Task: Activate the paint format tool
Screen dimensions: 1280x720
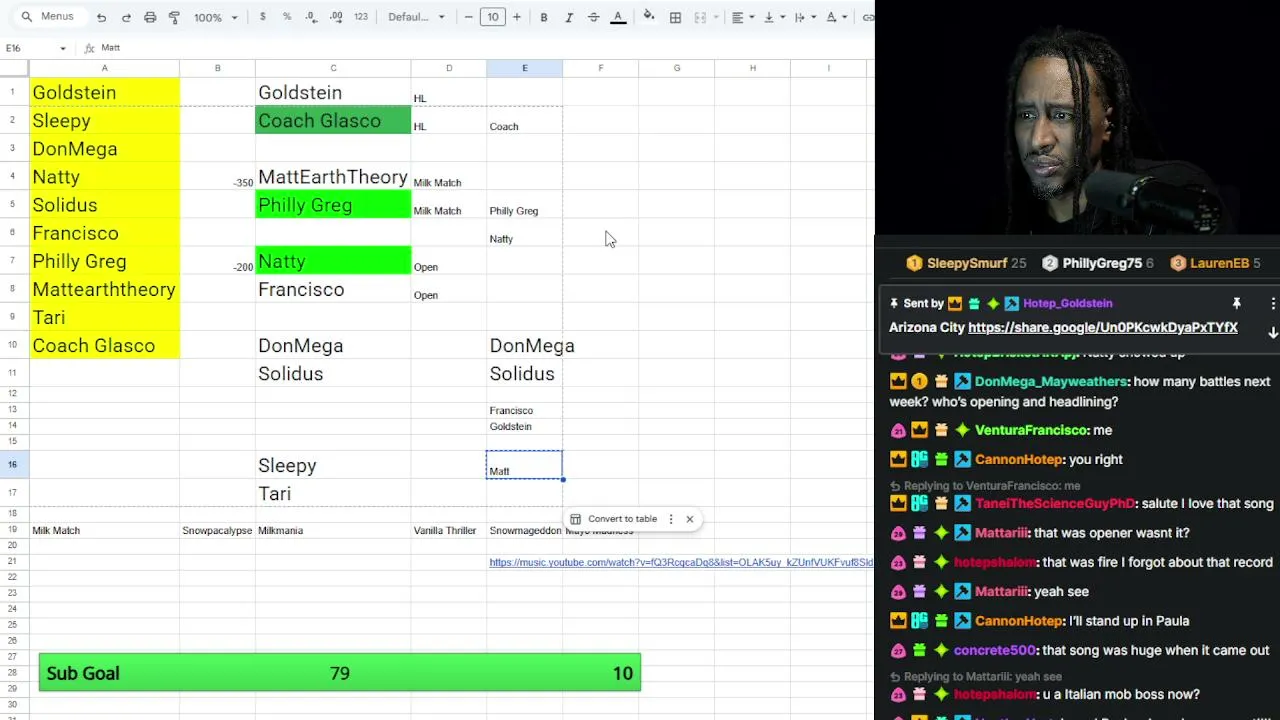Action: [x=174, y=17]
